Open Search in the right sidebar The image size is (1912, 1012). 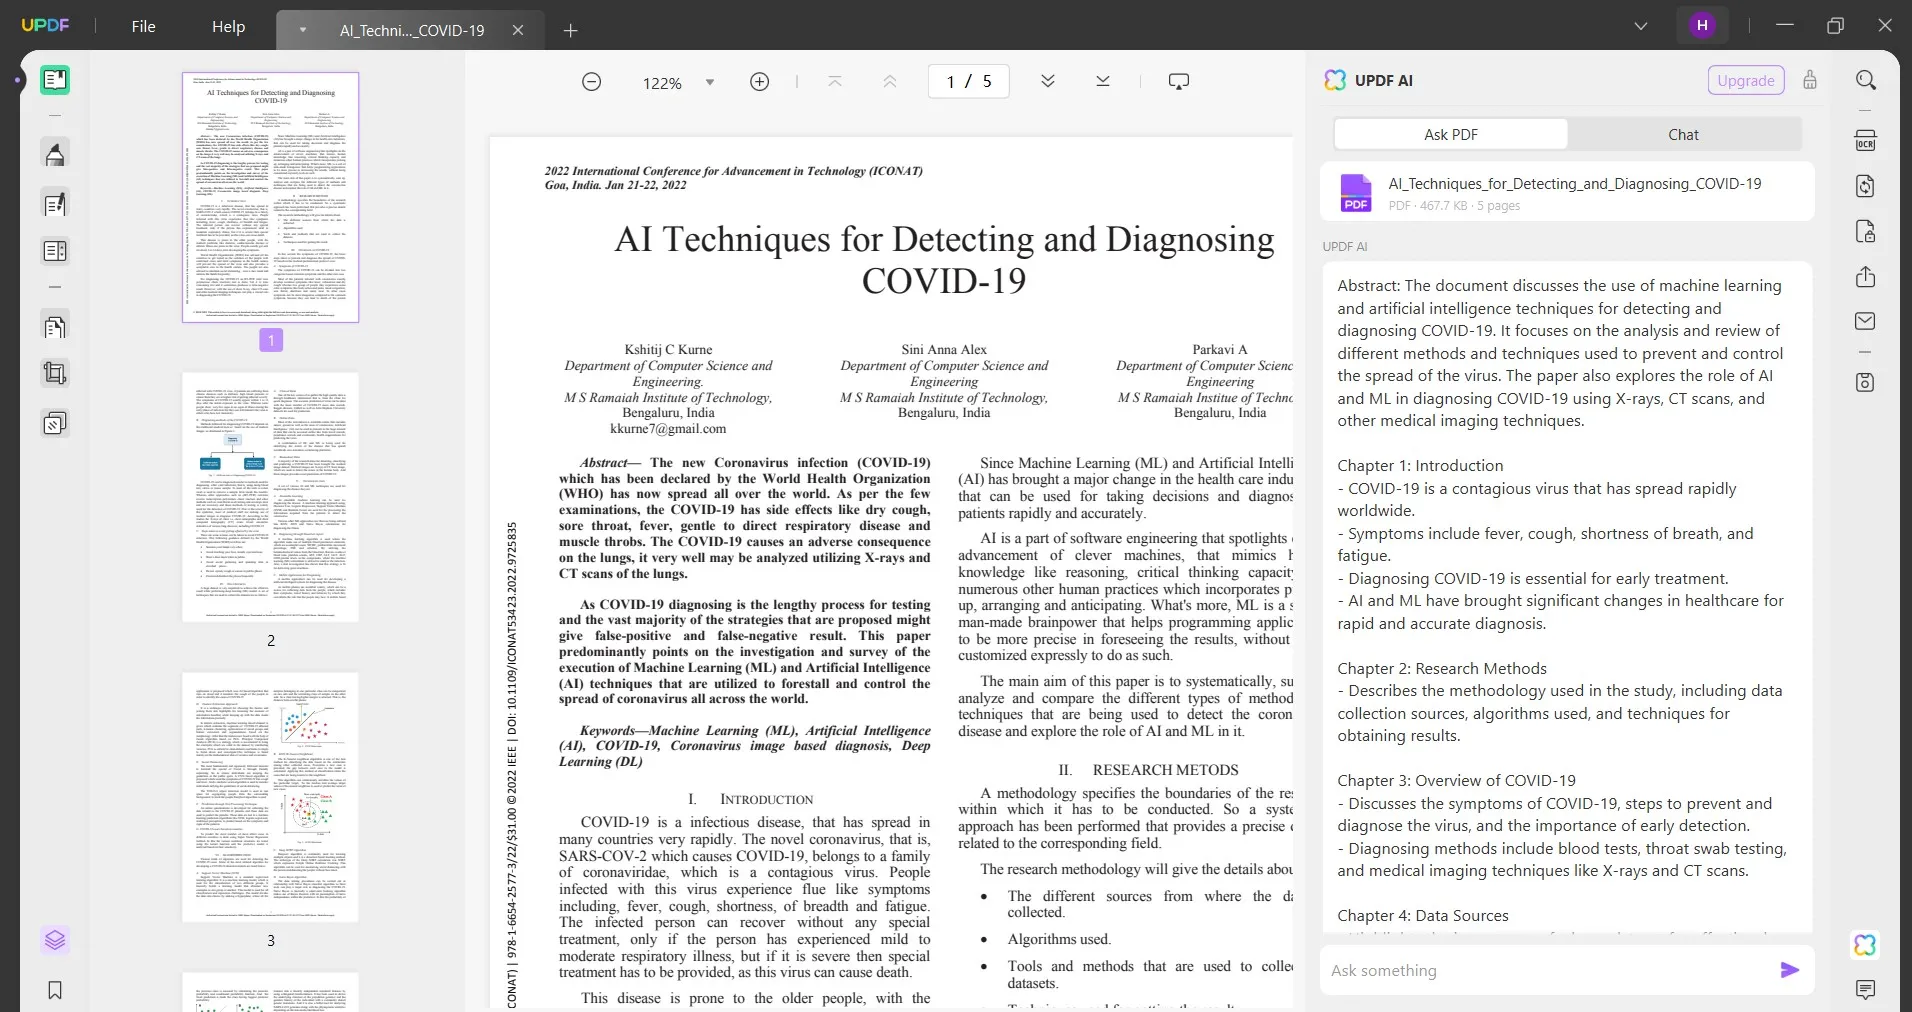(x=1867, y=79)
